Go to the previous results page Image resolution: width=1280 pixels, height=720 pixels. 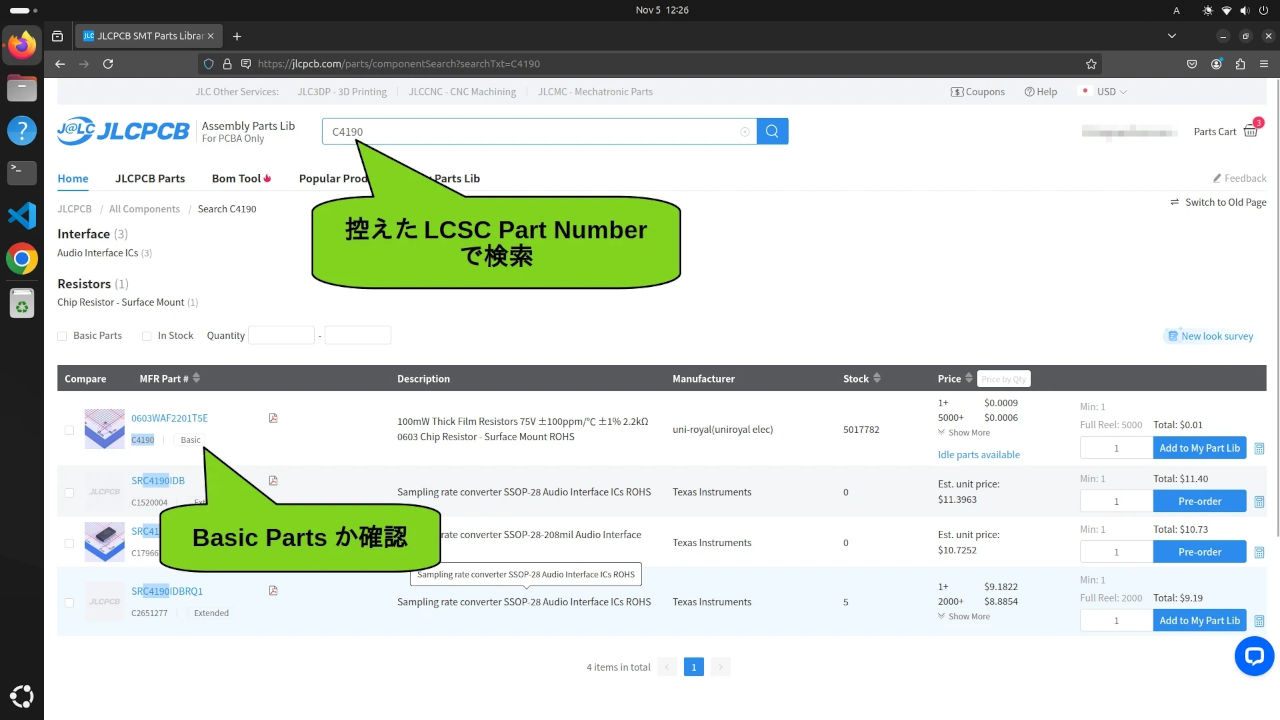point(667,667)
